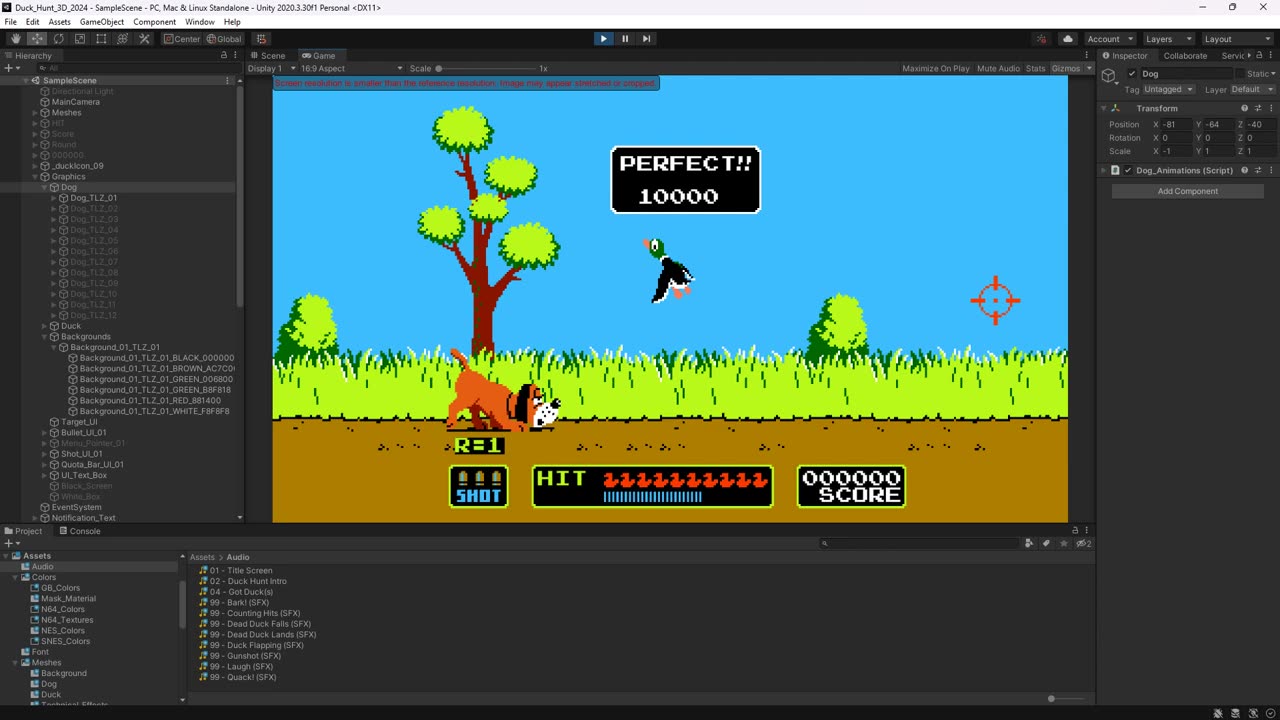Select the Rect tool
This screenshot has height=720, width=1280.
click(x=101, y=39)
